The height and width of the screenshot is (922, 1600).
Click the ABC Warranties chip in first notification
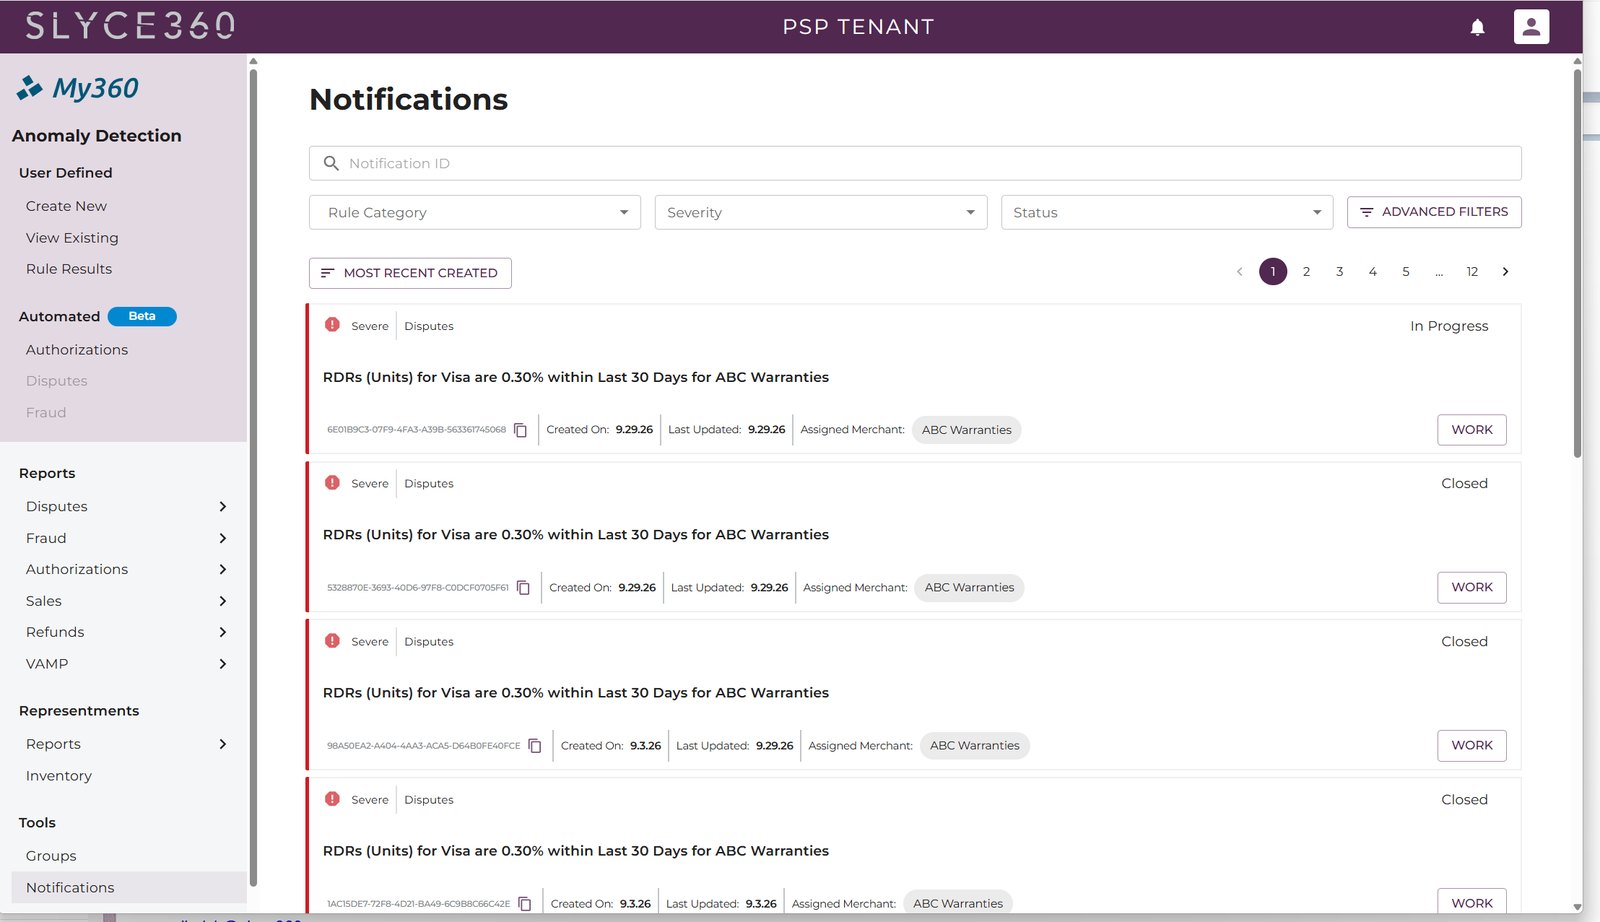pyautogui.click(x=966, y=430)
